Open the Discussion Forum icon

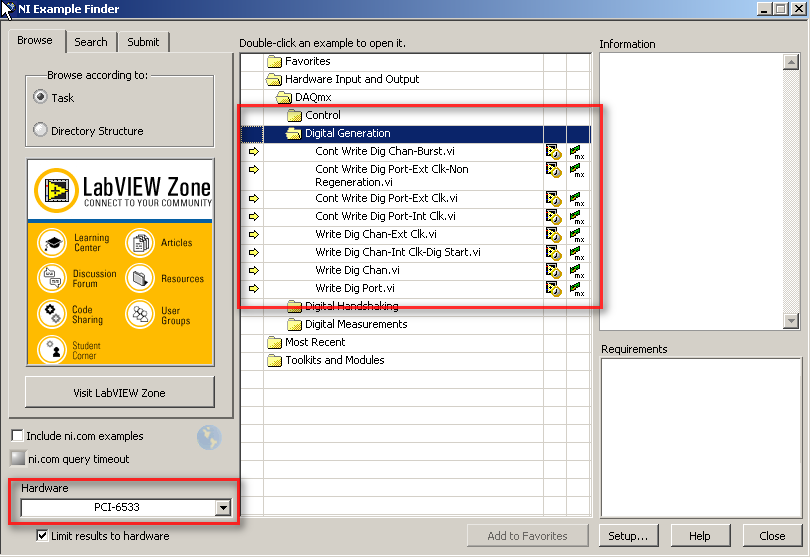pos(52,278)
